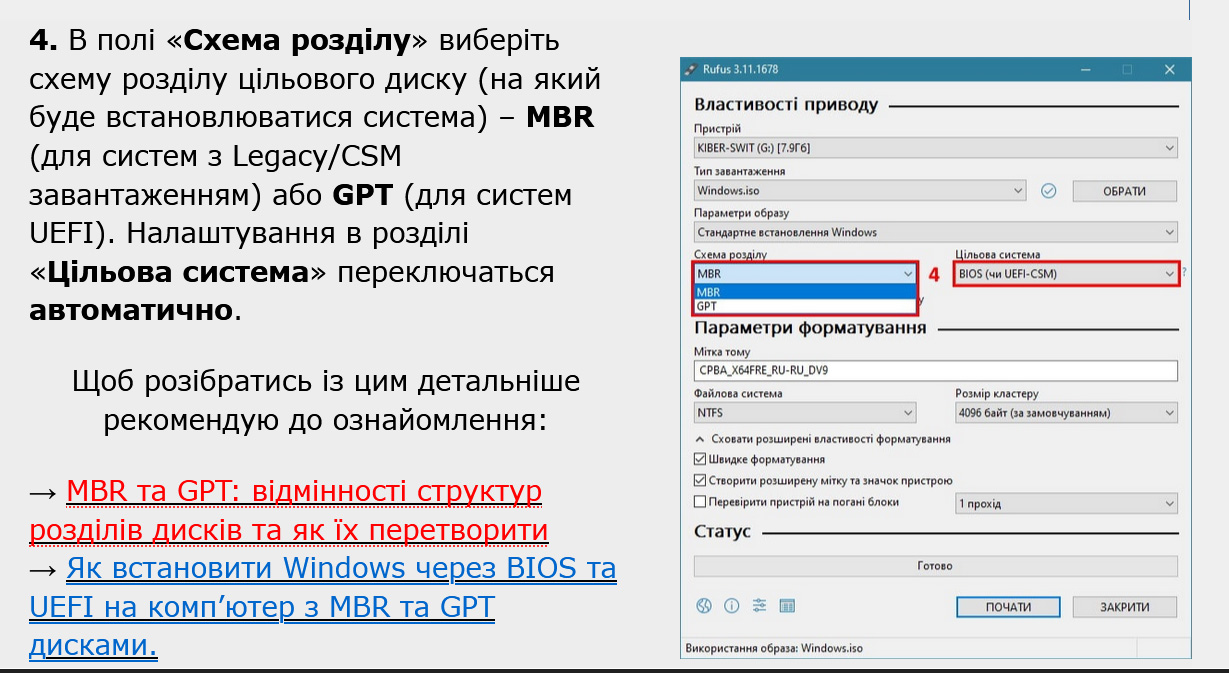Click the Готово status progress bar

(935, 566)
